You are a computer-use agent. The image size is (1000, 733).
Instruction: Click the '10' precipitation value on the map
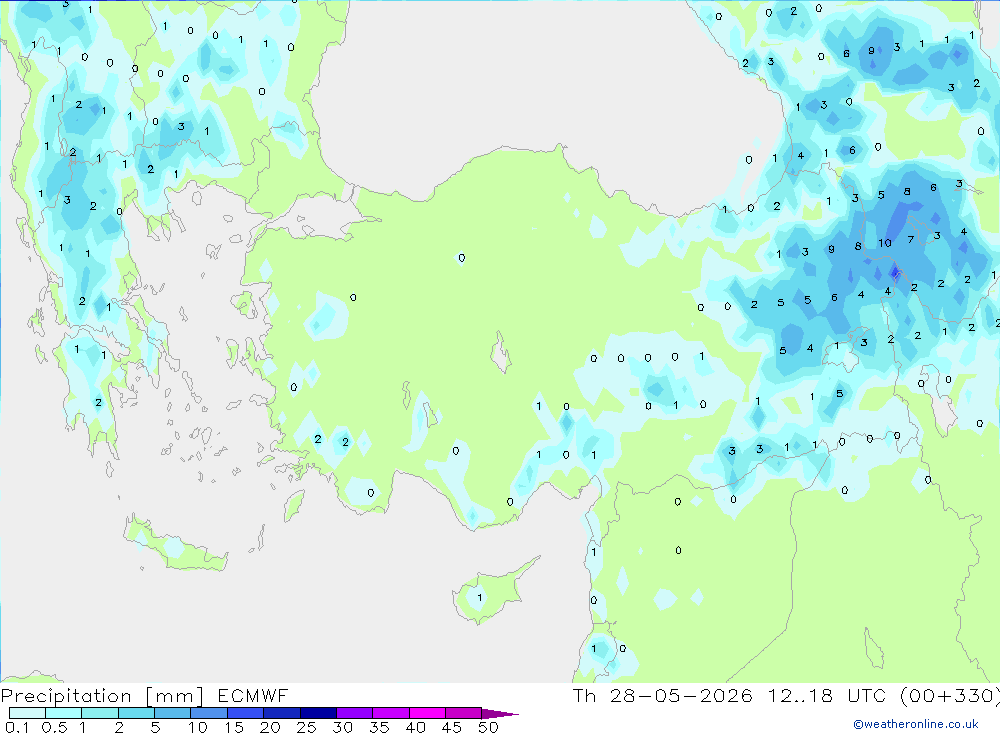click(x=885, y=243)
